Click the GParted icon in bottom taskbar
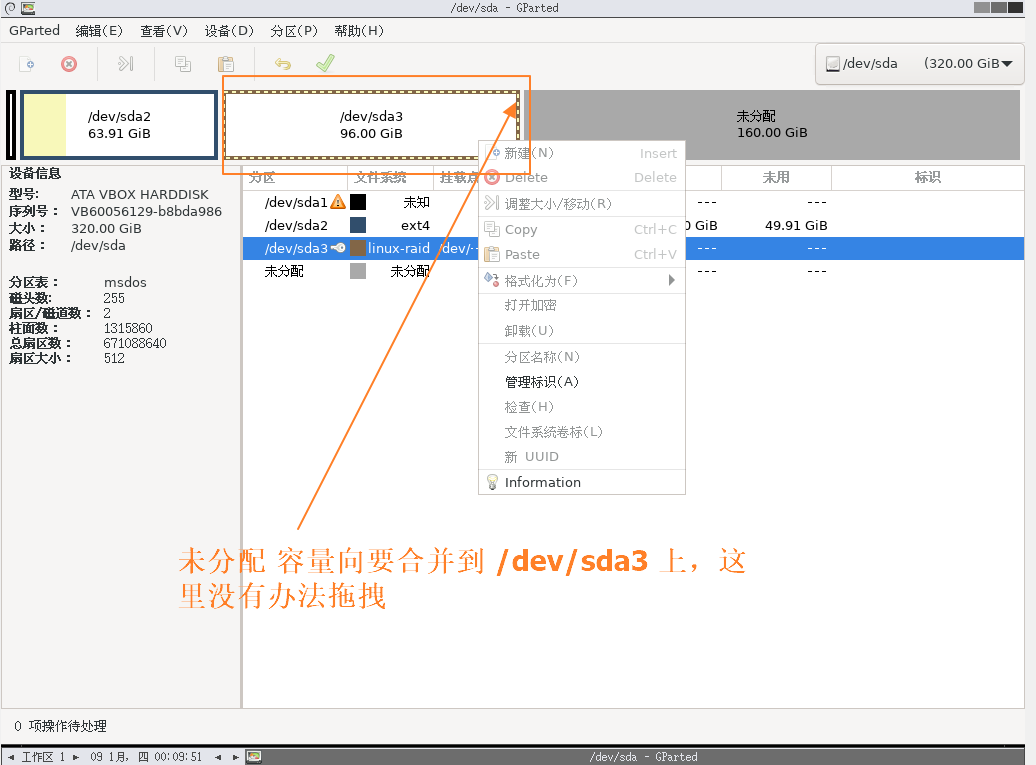The height and width of the screenshot is (765, 1036). (x=254, y=756)
